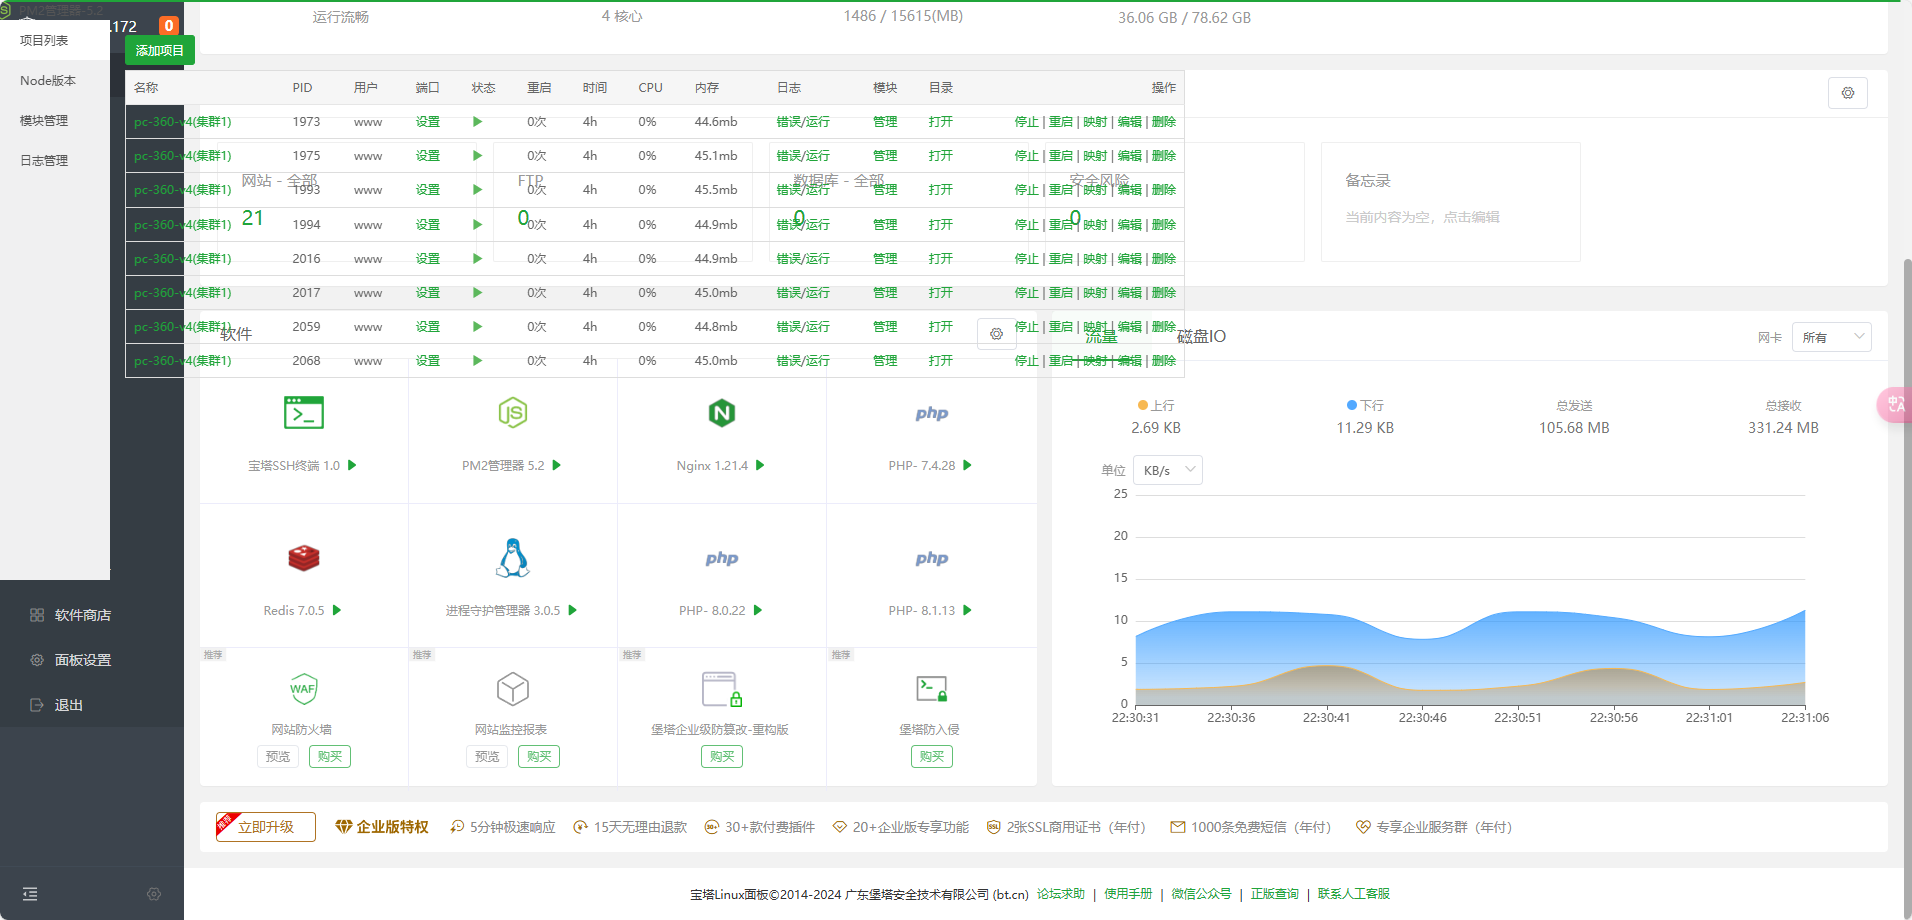Select 日志管理 in the PM2 menu
Screen dimensions: 1912x920
pyautogui.click(x=55, y=160)
